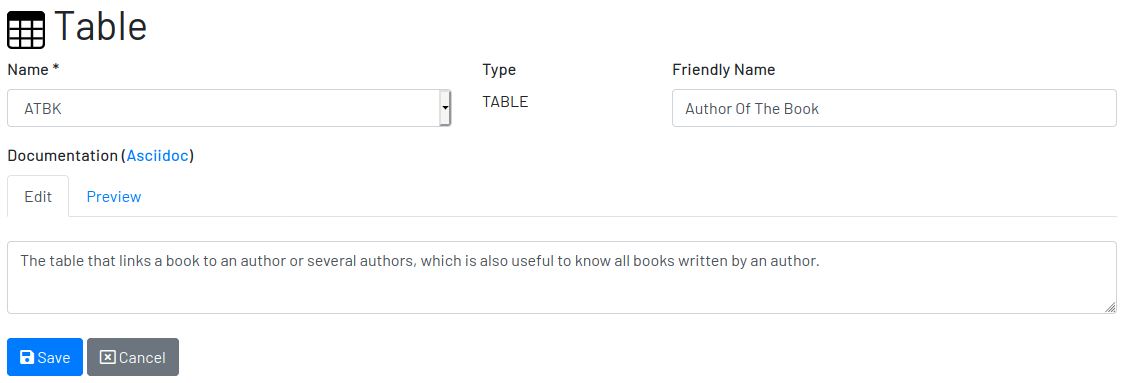Focus the Friendly Name input field

pyautogui.click(x=894, y=108)
